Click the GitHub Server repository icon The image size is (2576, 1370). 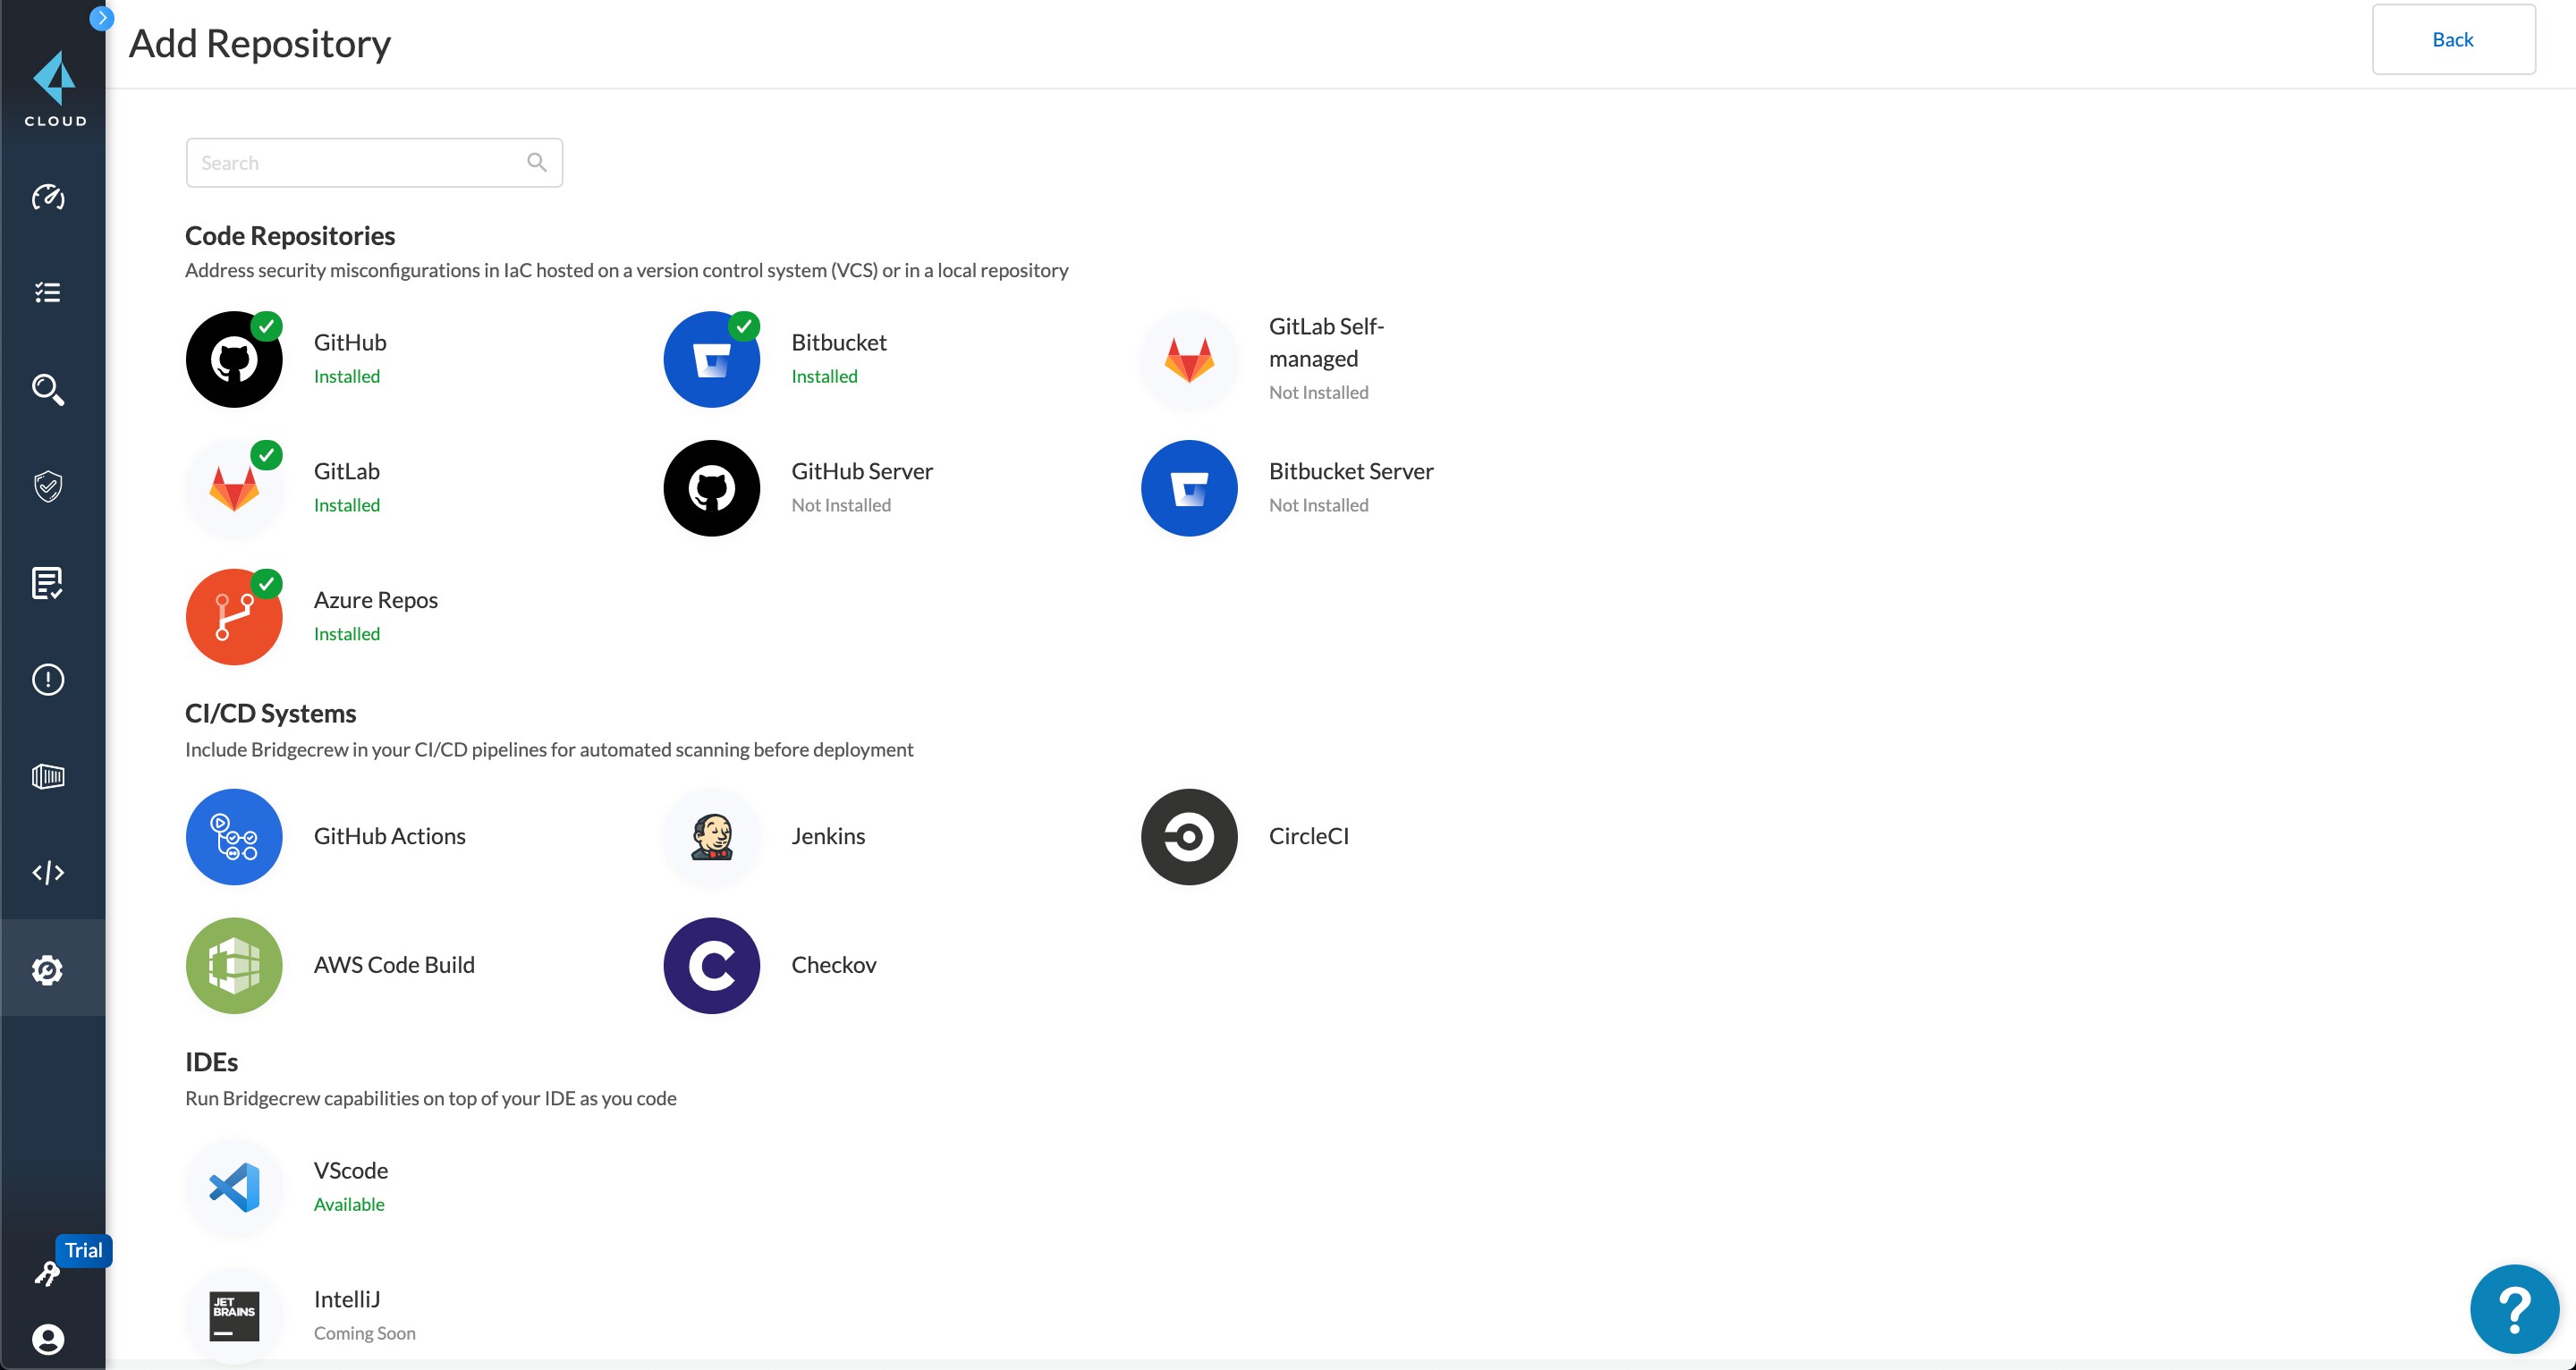(x=711, y=488)
